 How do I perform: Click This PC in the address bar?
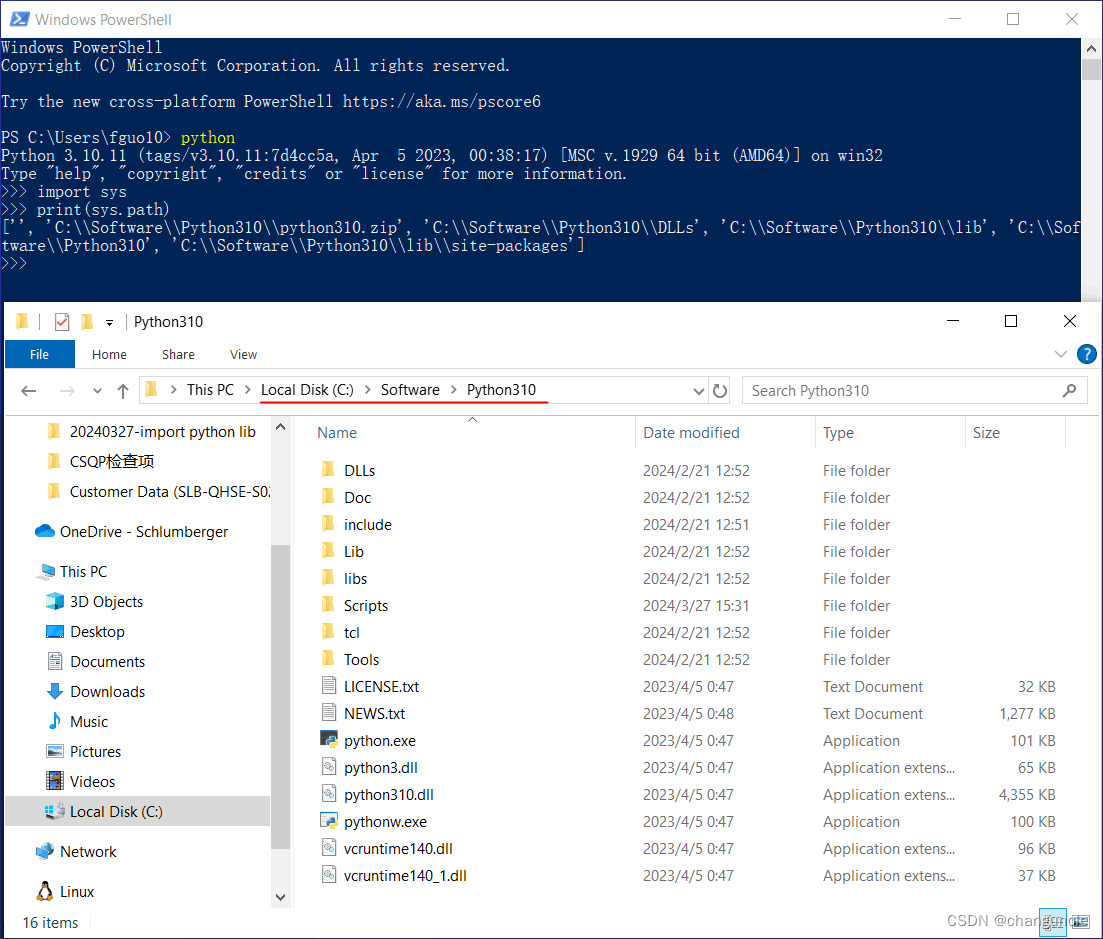click(210, 390)
